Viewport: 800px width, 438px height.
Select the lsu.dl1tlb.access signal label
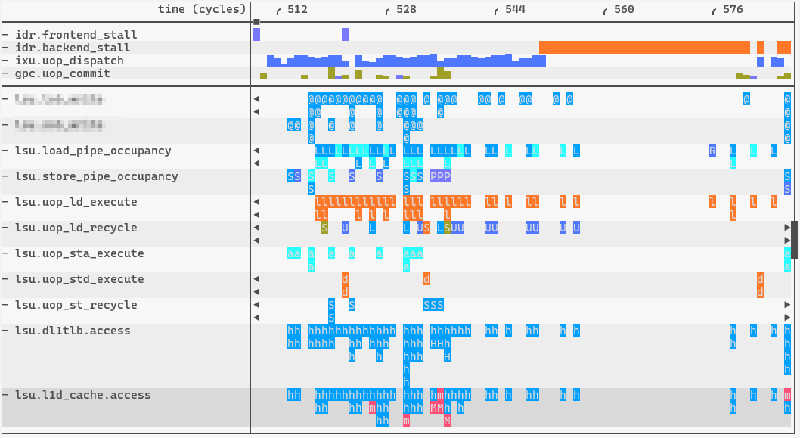[x=73, y=330]
